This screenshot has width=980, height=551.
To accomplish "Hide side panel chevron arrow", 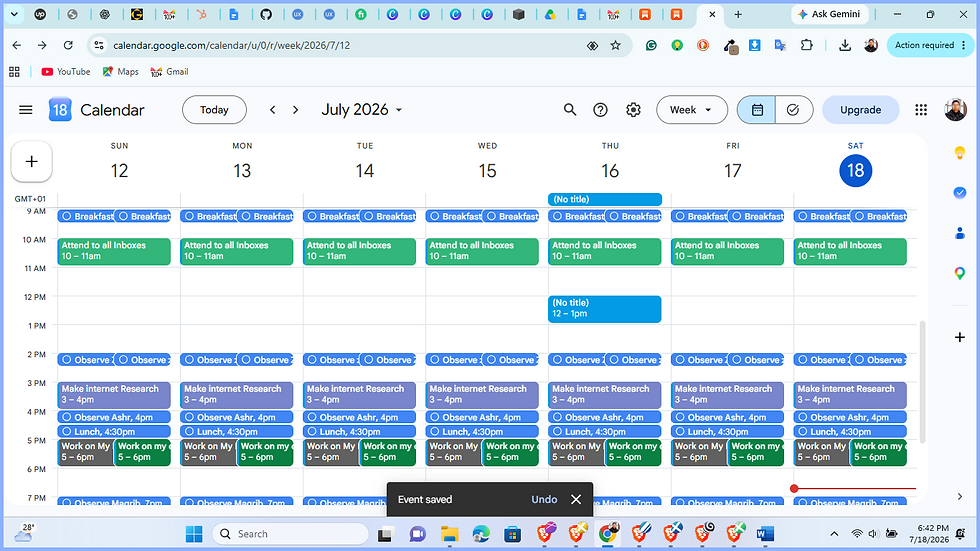I will 960,497.
